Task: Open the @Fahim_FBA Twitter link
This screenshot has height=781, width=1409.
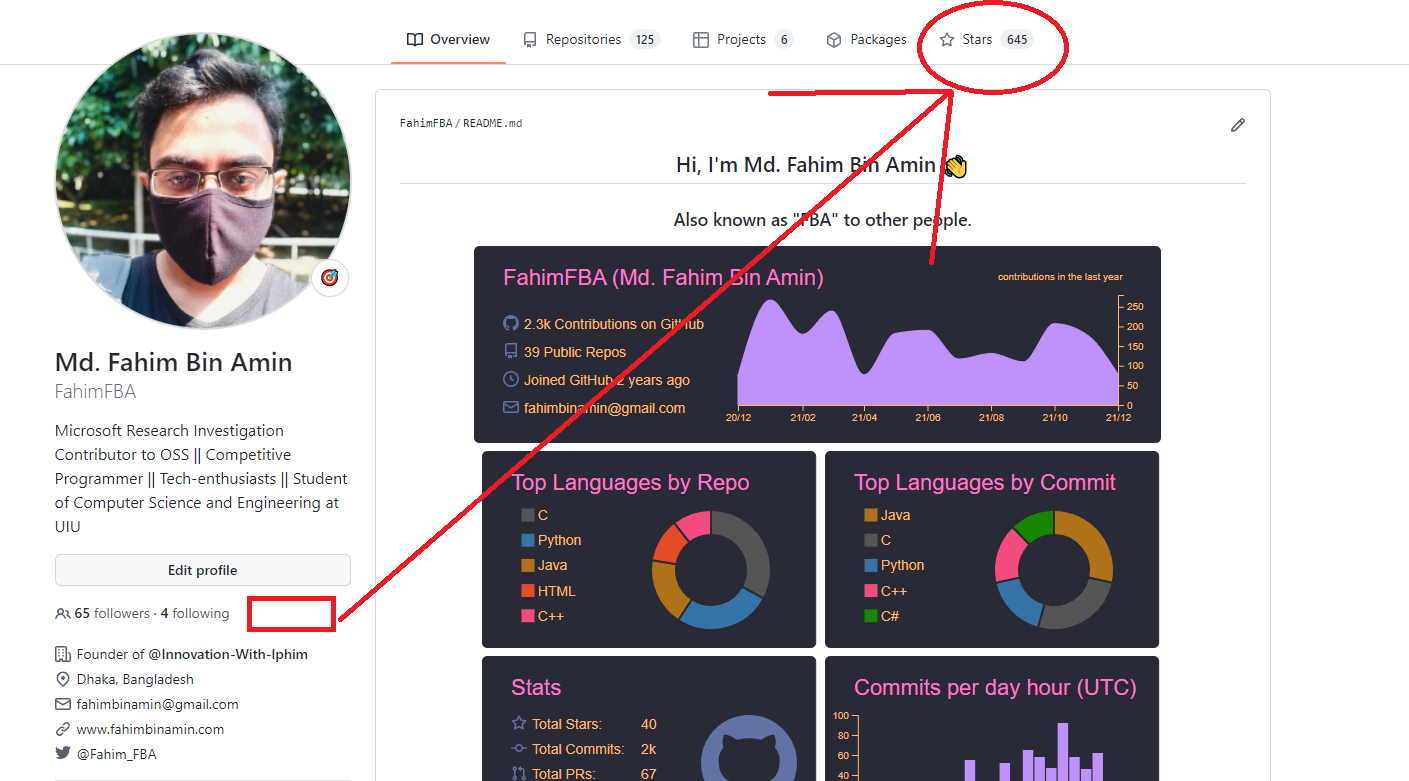Action: (117, 754)
